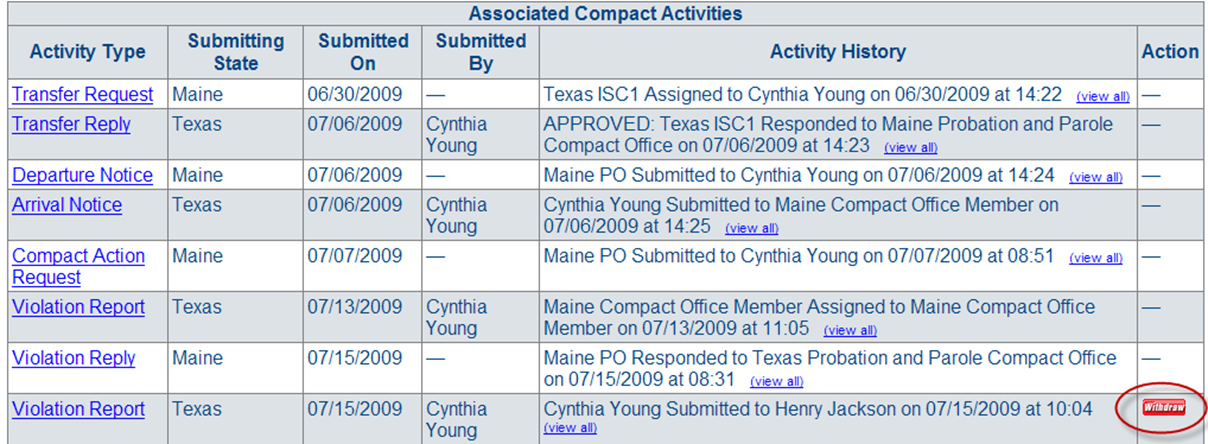View all history for Compact Action Request
Viewport: 1208px width, 444px height.
coord(1096,258)
